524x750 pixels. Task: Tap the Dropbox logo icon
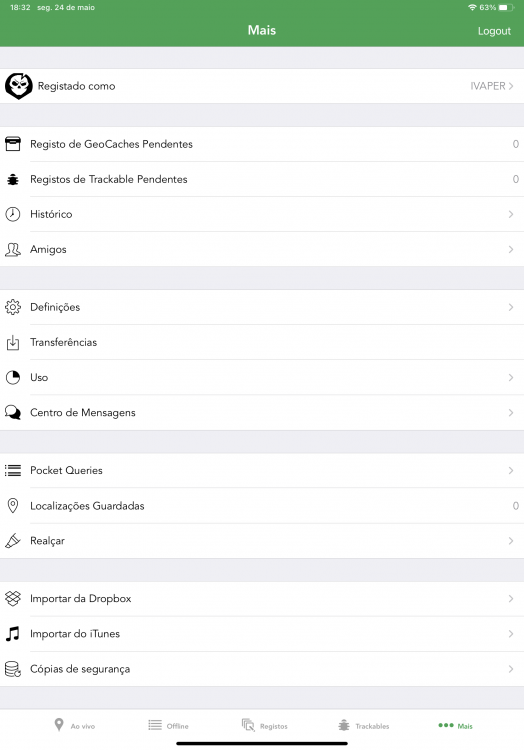[13, 598]
